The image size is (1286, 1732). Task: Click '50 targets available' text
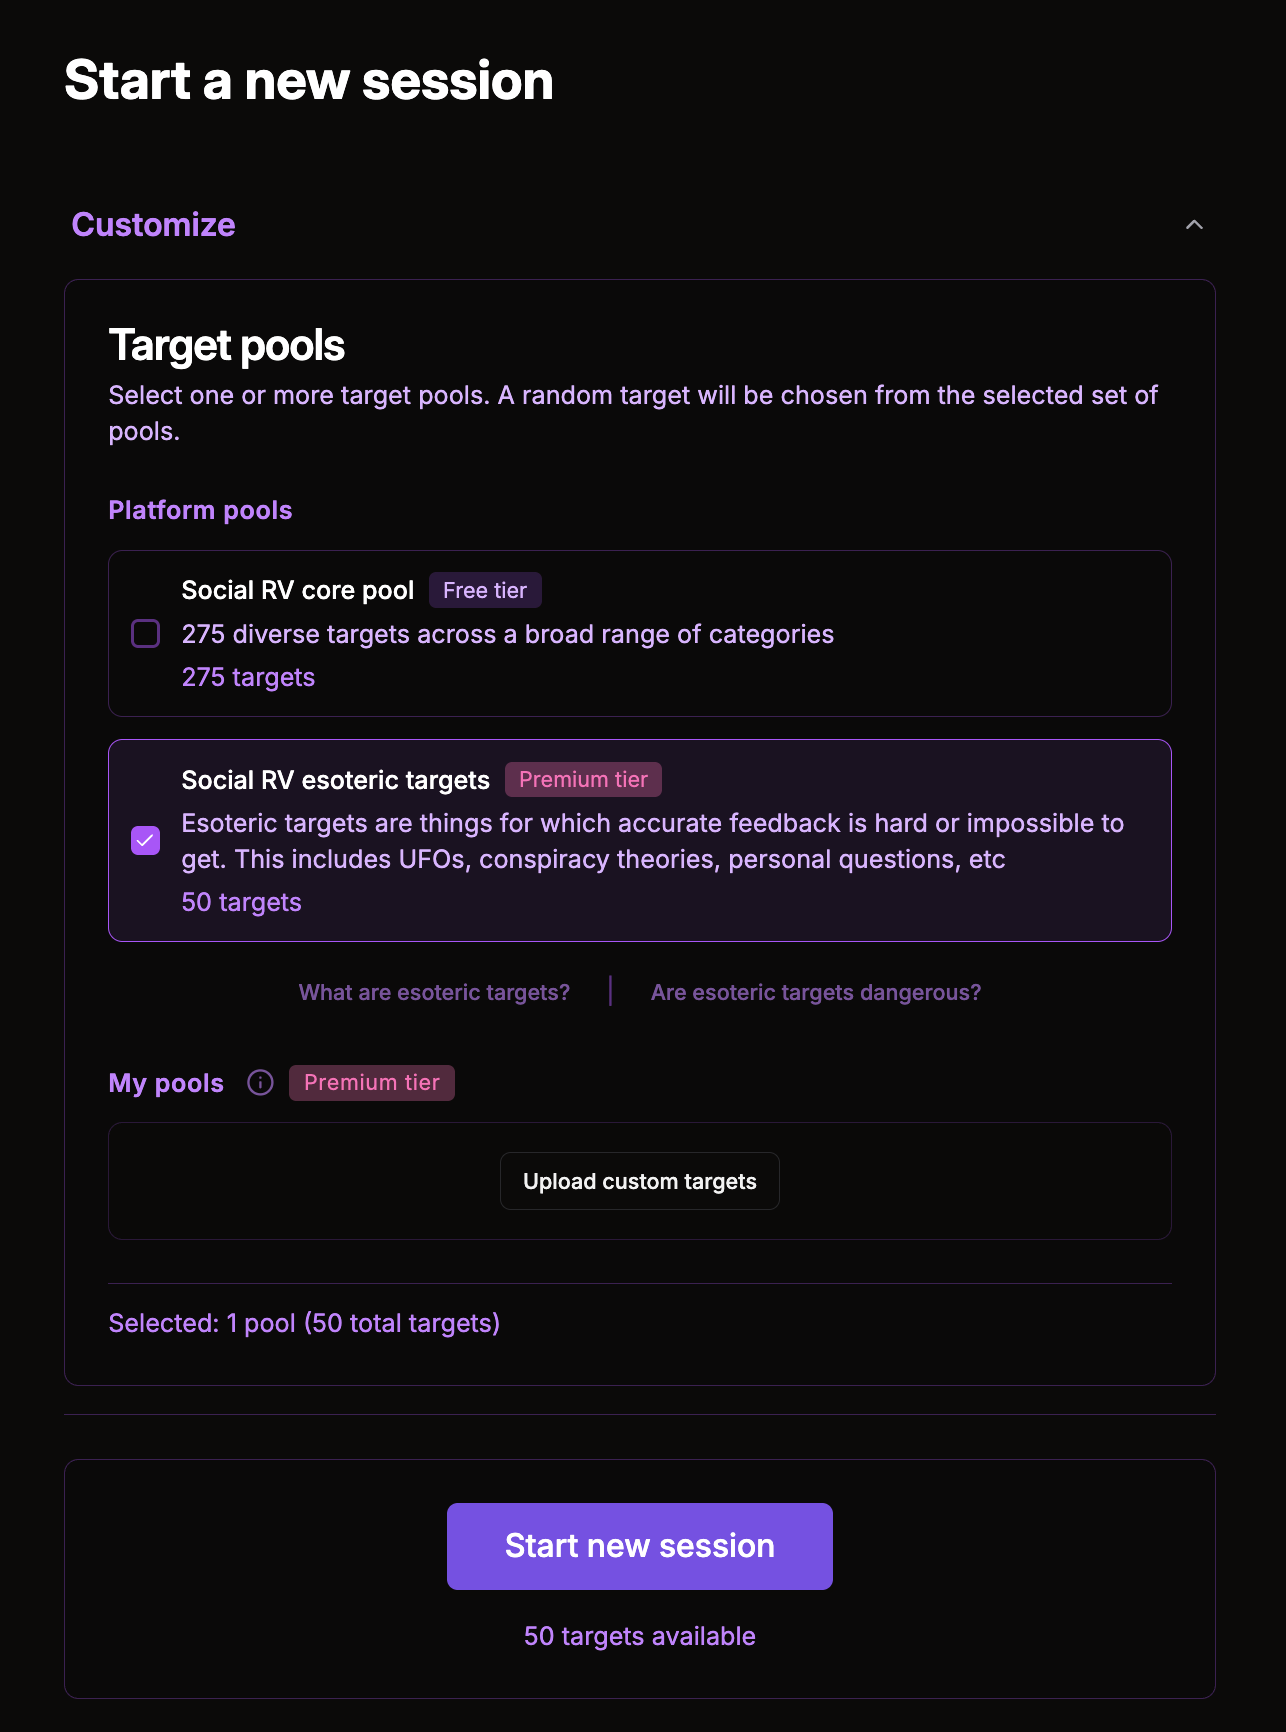click(640, 1636)
